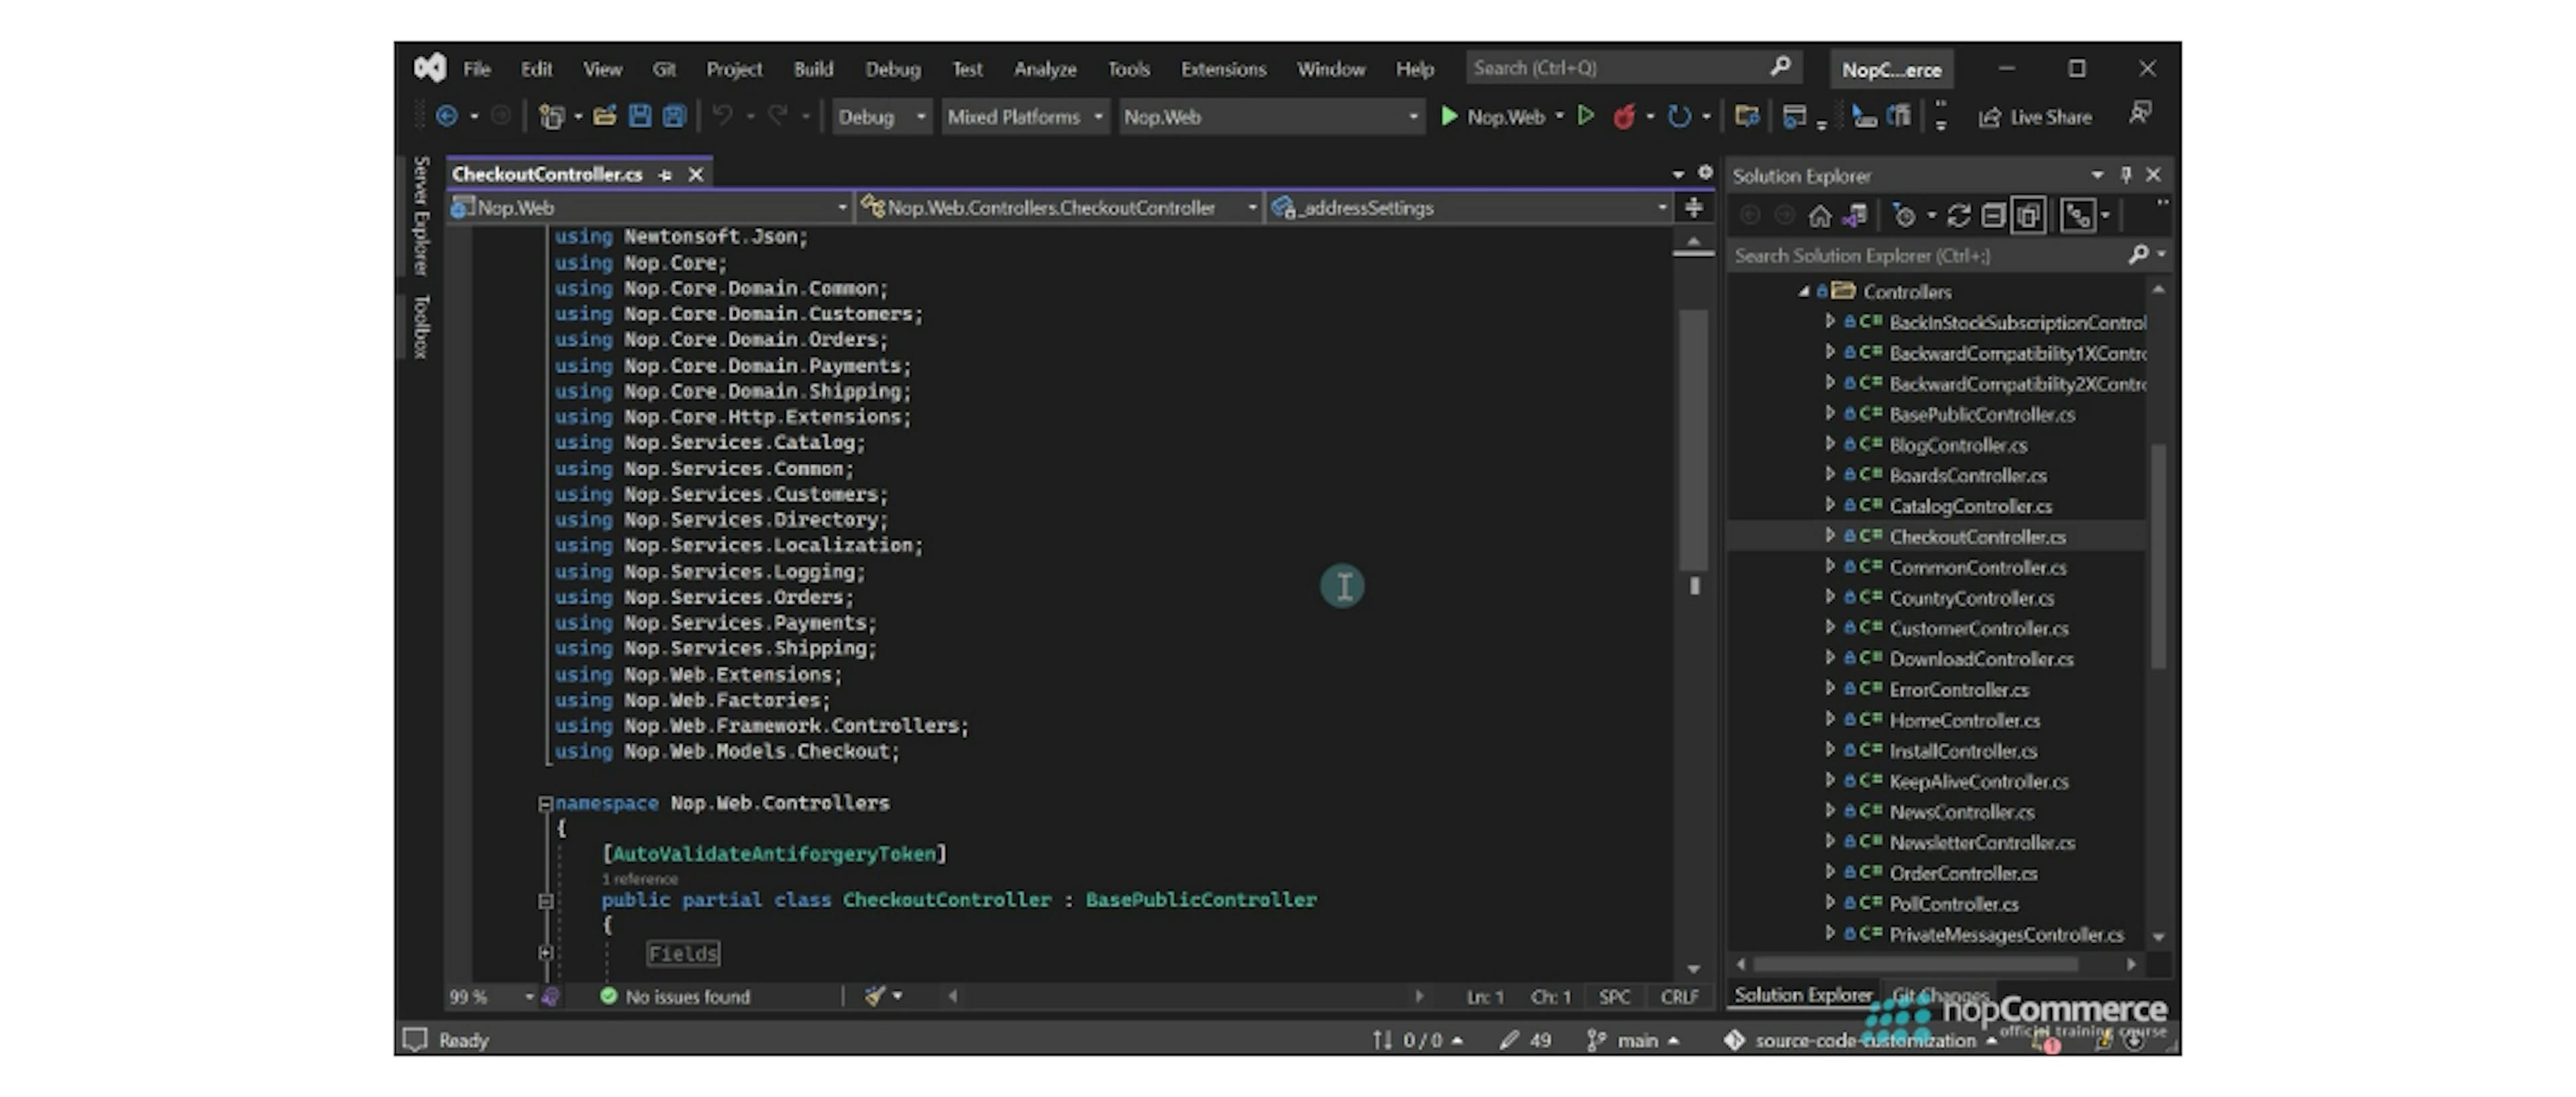2576x1097 pixels.
Task: Open the Nop.Web project navigation dropdown
Action: (x=651, y=207)
